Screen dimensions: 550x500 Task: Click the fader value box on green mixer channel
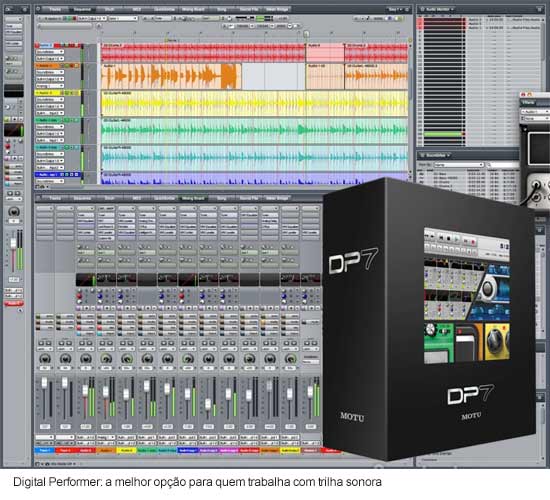point(147,426)
